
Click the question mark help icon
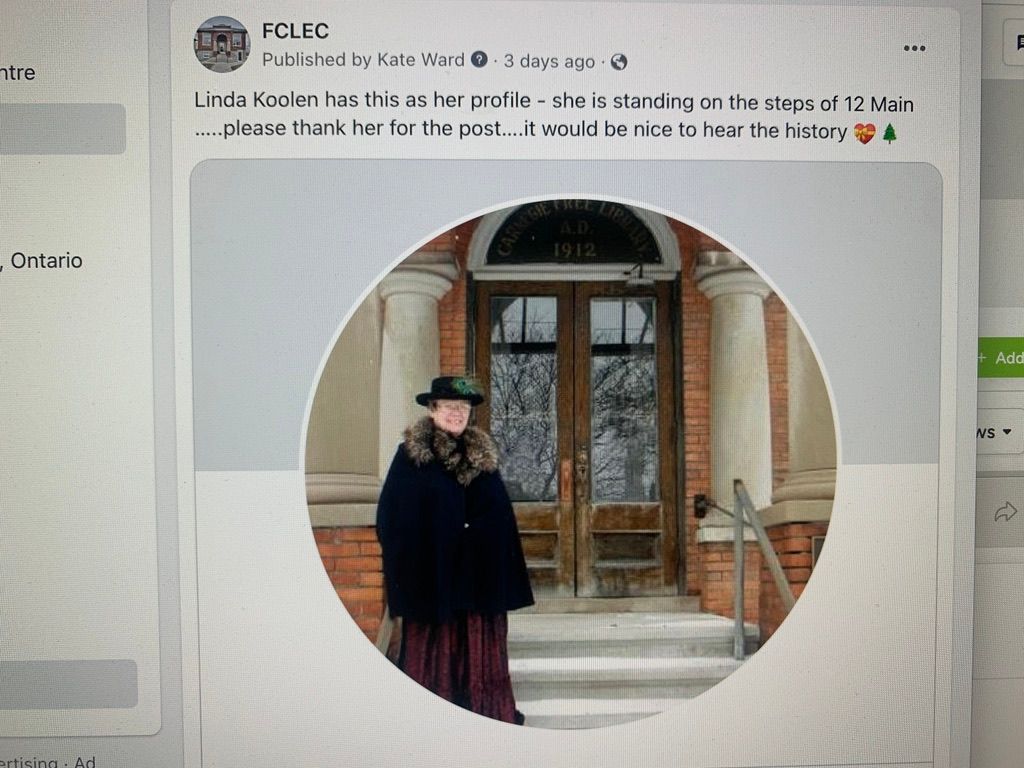479,60
